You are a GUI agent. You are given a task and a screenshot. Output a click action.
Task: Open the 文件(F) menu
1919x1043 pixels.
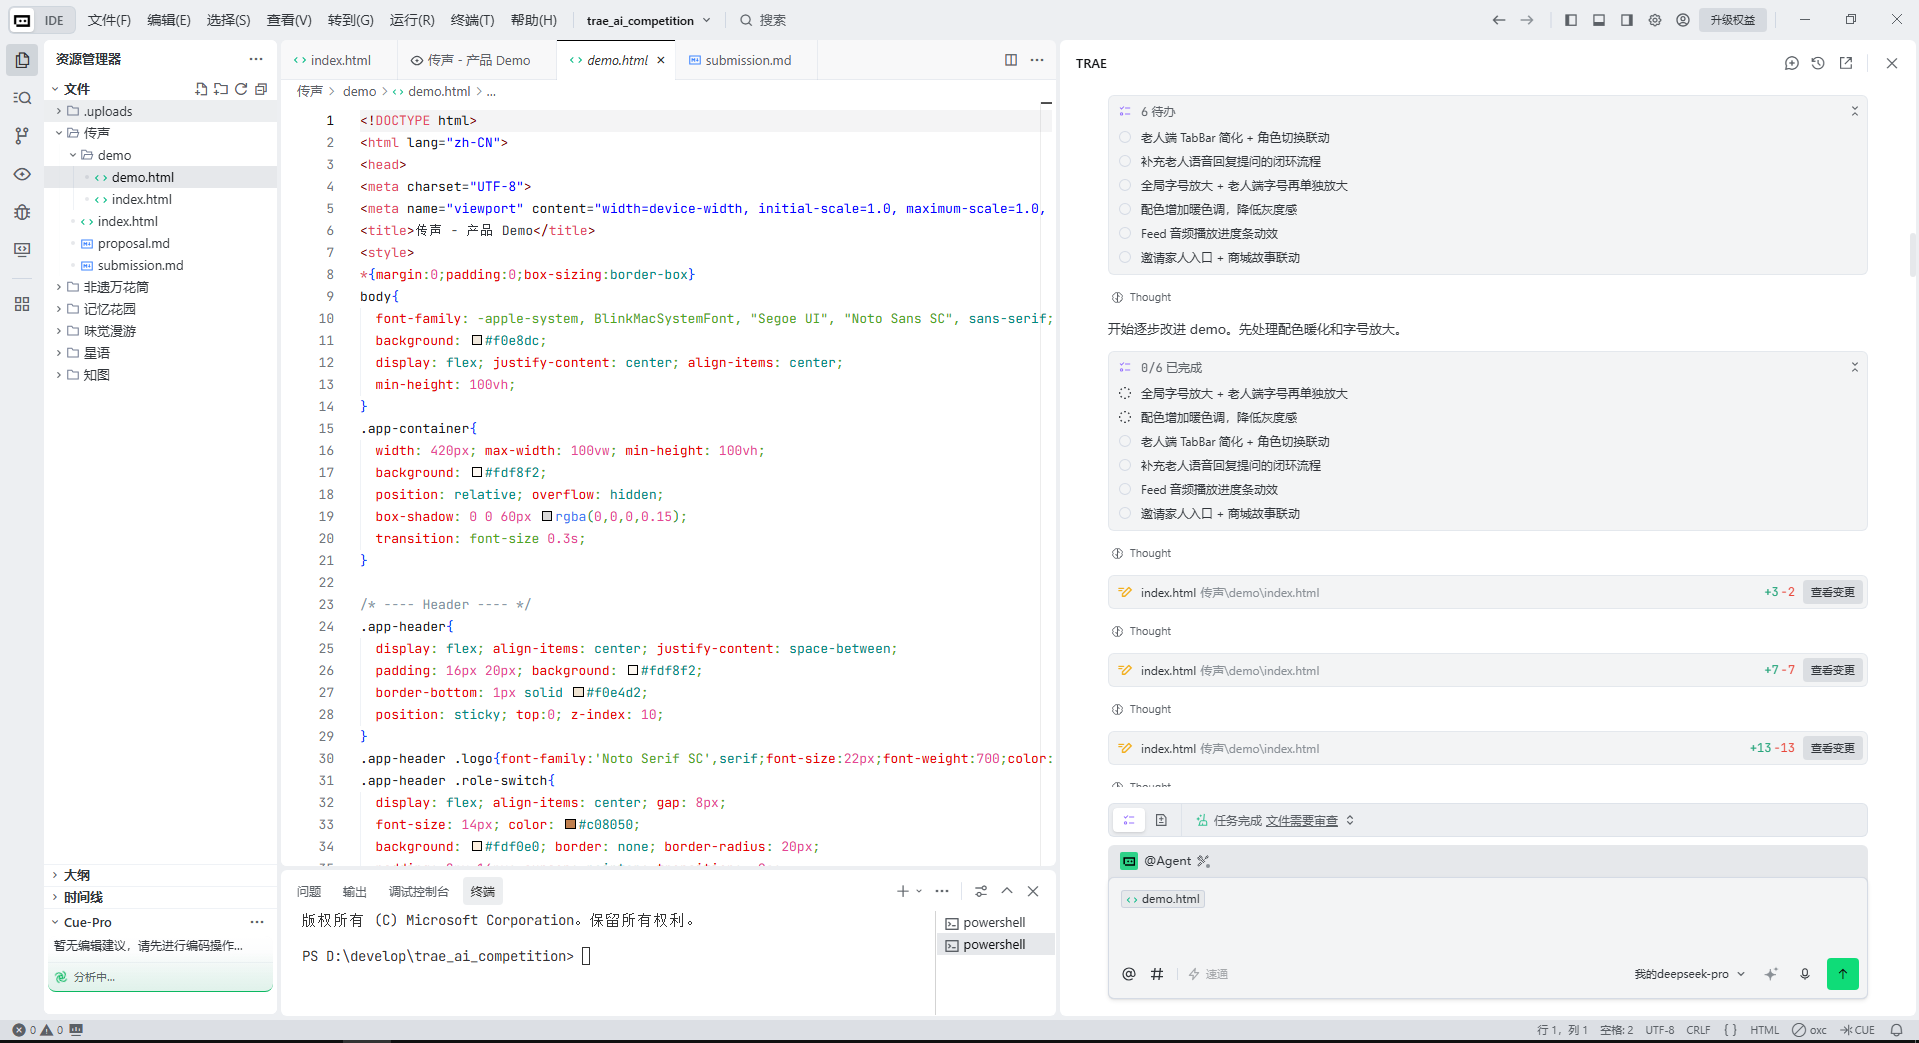(109, 20)
